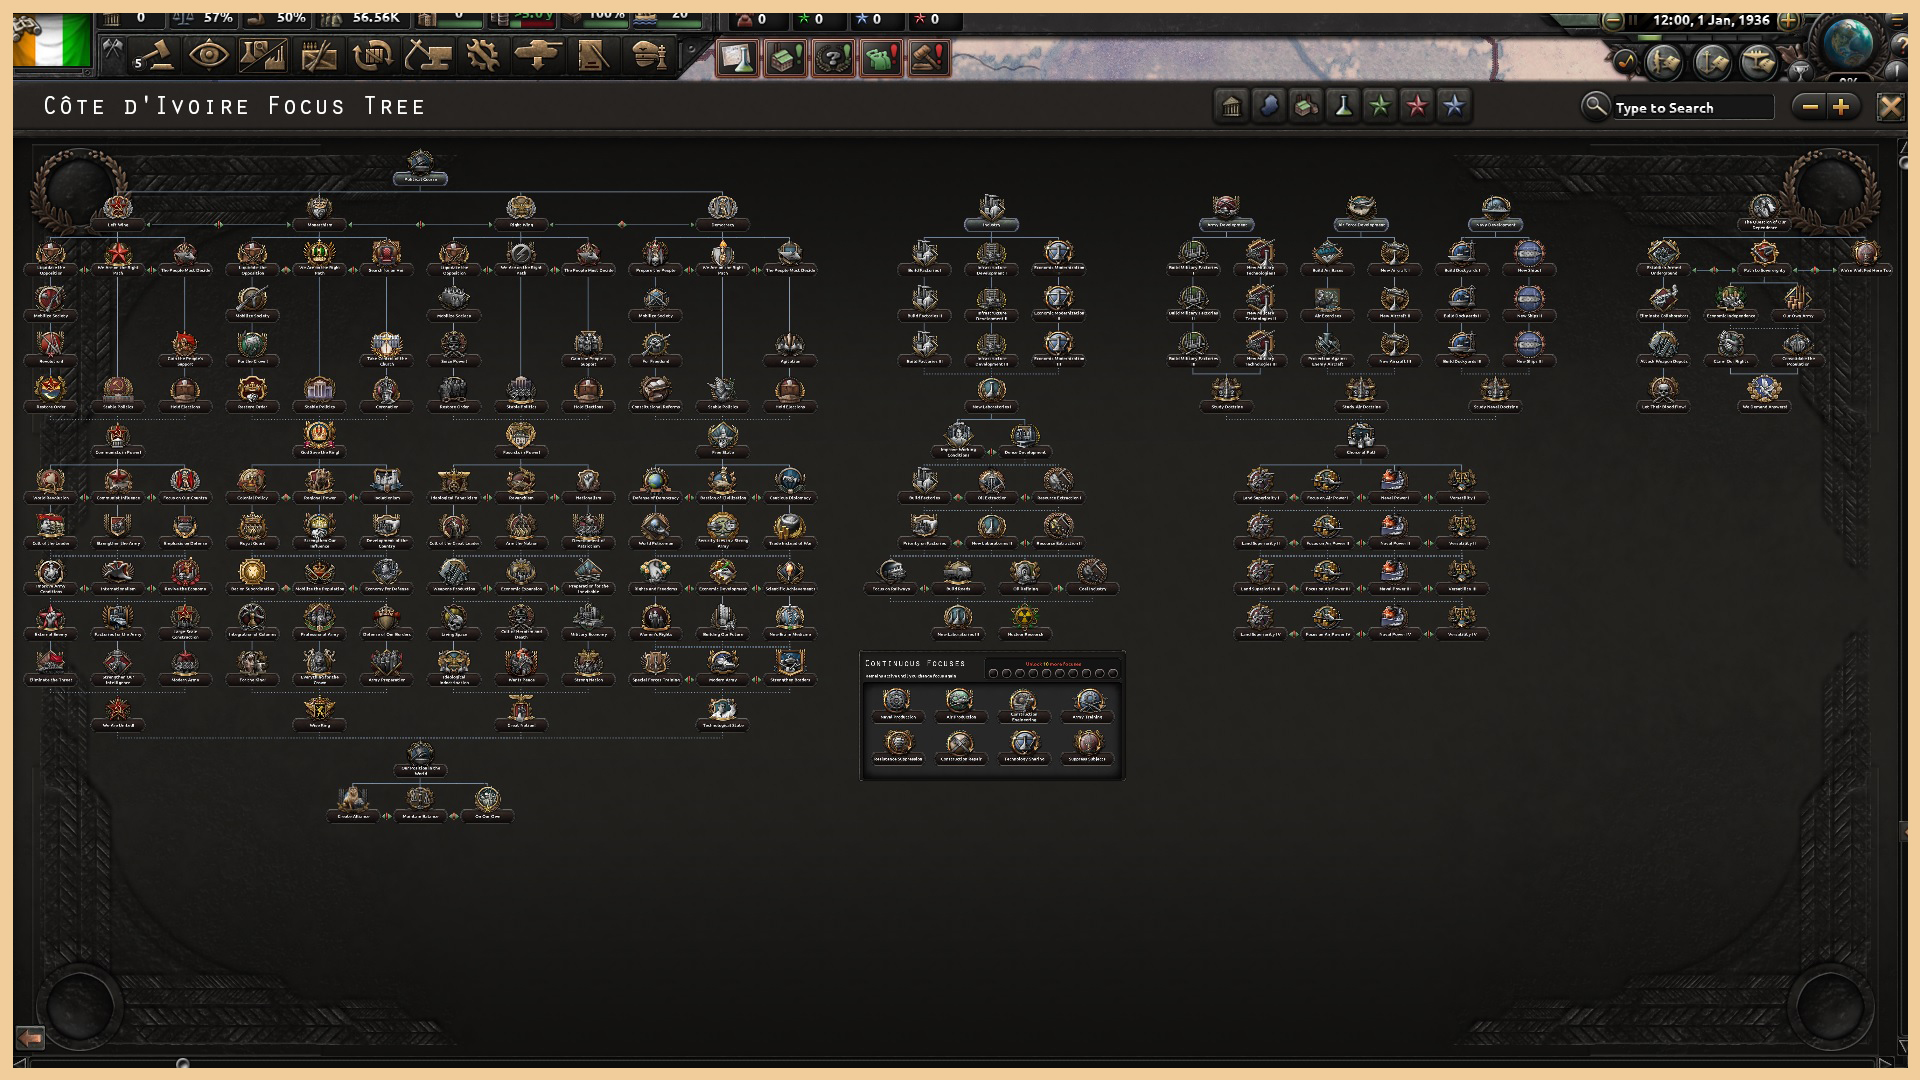Click the world tension globe
The width and height of the screenshot is (1920, 1080).
[x=1847, y=43]
